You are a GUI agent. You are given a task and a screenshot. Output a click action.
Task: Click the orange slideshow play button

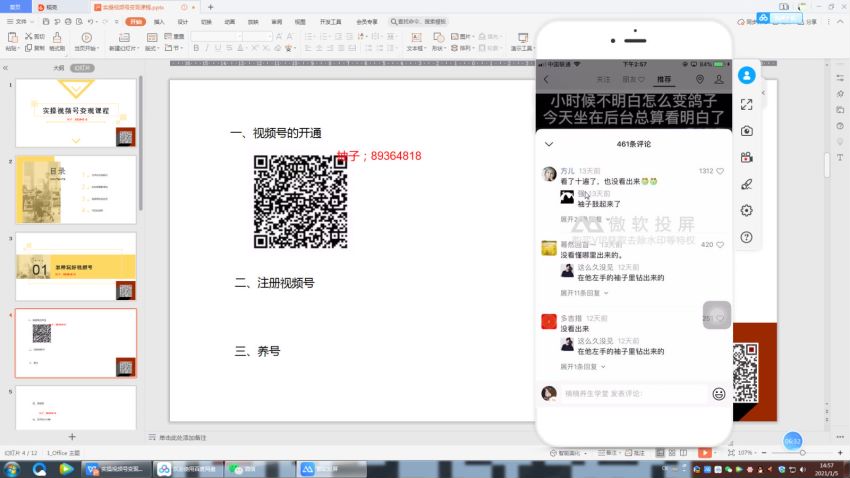(705, 453)
